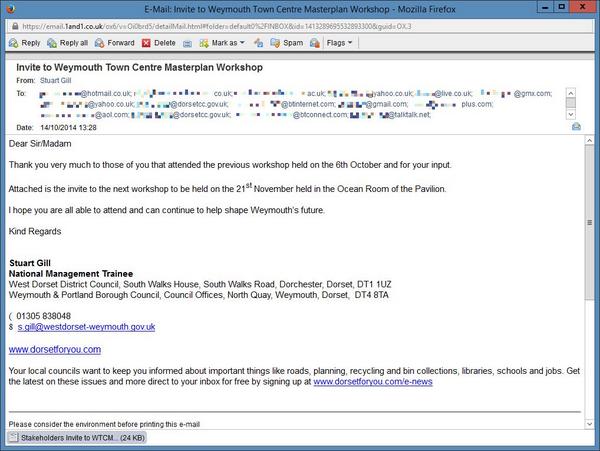Image resolution: width=600 pixels, height=451 pixels.
Task: Click the attachment file icon
Action: point(13,437)
